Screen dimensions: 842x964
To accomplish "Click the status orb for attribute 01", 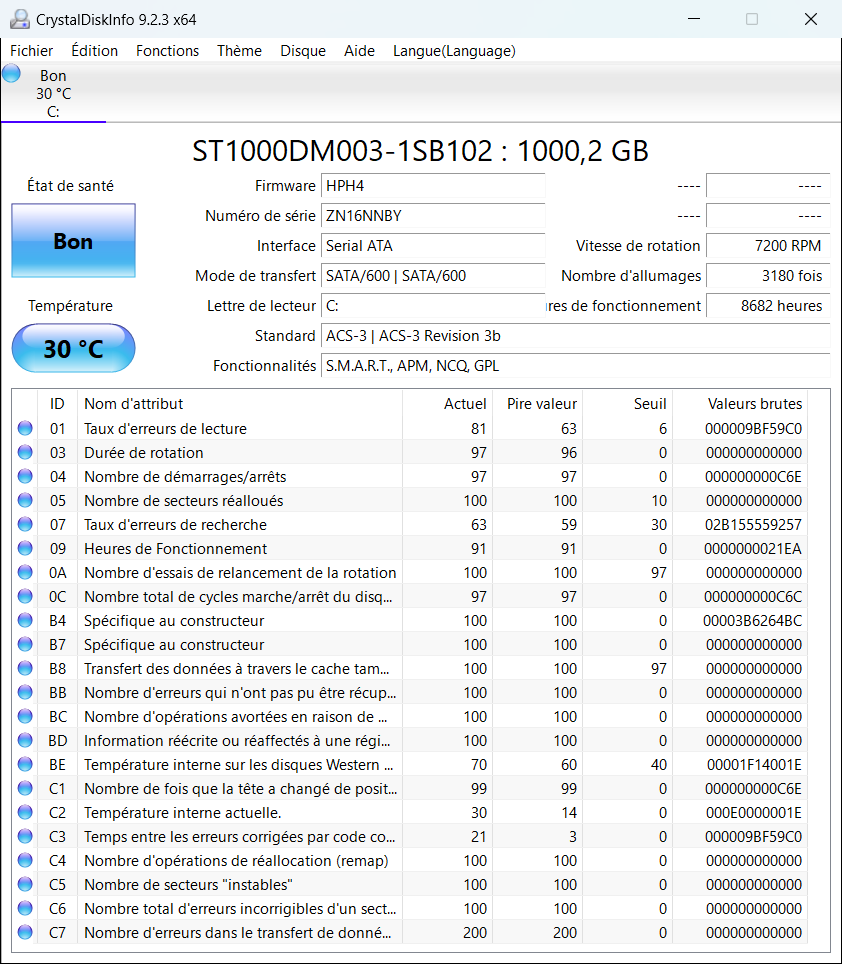I will pyautogui.click(x=25, y=428).
